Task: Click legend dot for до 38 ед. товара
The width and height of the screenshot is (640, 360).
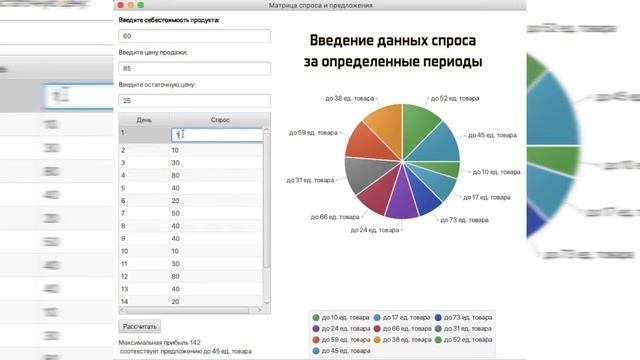Action: click(x=377, y=340)
